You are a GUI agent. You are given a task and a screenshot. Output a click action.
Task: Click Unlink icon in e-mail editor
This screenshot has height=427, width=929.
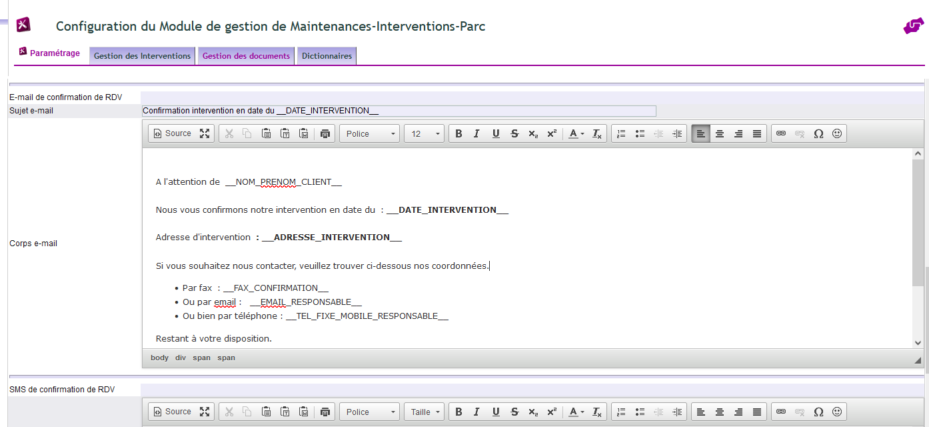(x=799, y=134)
